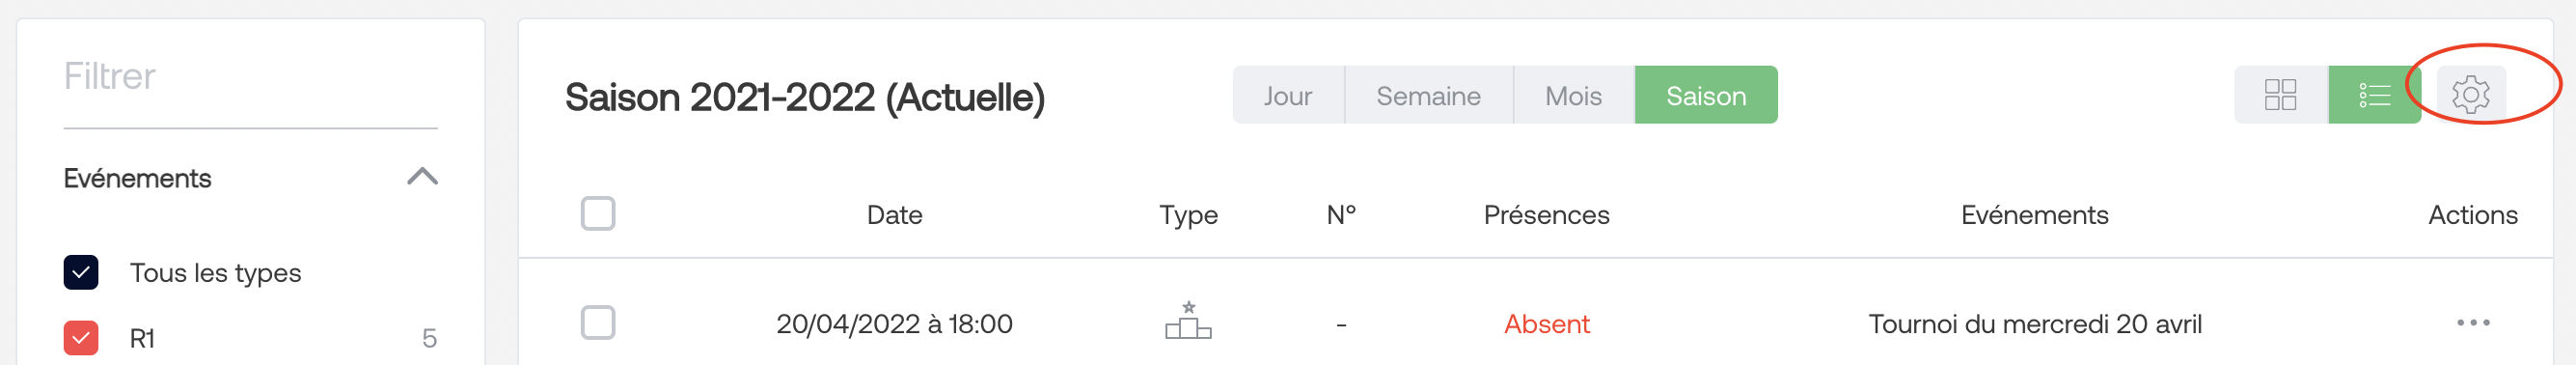
Task: Click the Présences column header
Action: (1546, 215)
